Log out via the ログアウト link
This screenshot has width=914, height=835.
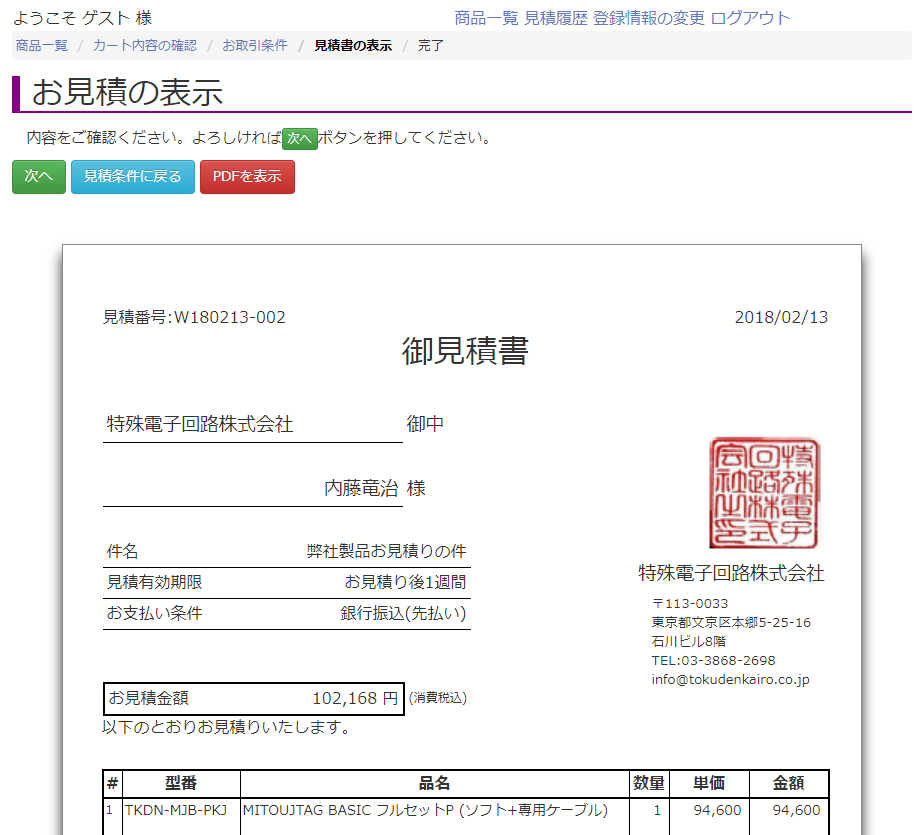point(750,18)
